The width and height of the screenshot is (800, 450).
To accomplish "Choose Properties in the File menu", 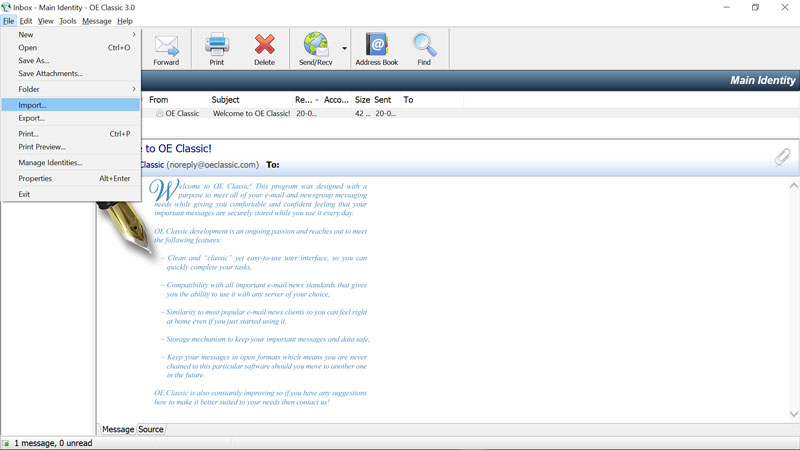I will (x=71, y=179).
